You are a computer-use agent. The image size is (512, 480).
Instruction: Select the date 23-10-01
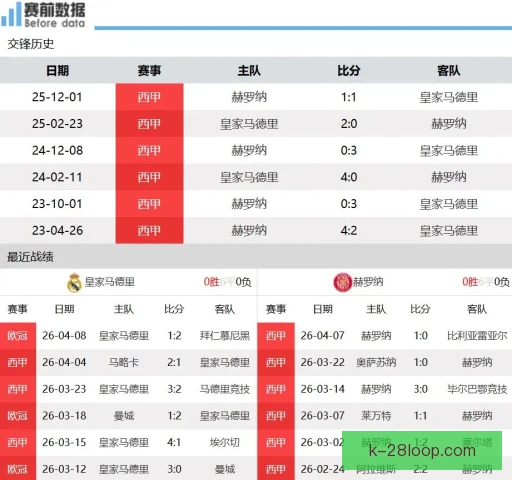57,204
